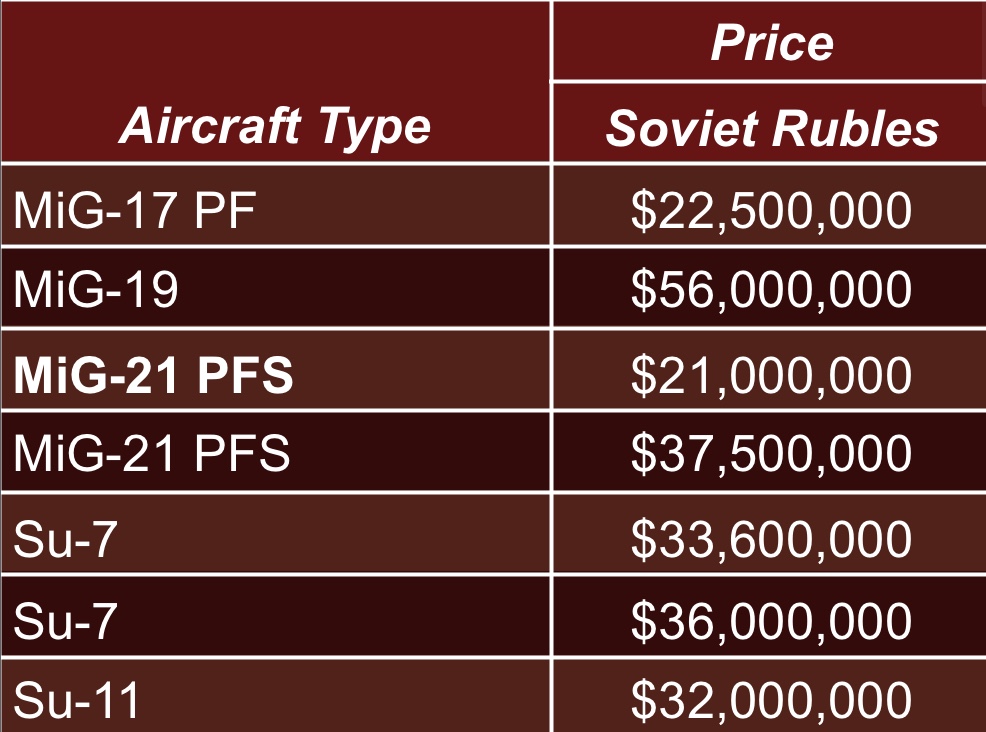The image size is (986, 732).
Task: Click the $37,500,000 price cell
Action: coord(771,455)
